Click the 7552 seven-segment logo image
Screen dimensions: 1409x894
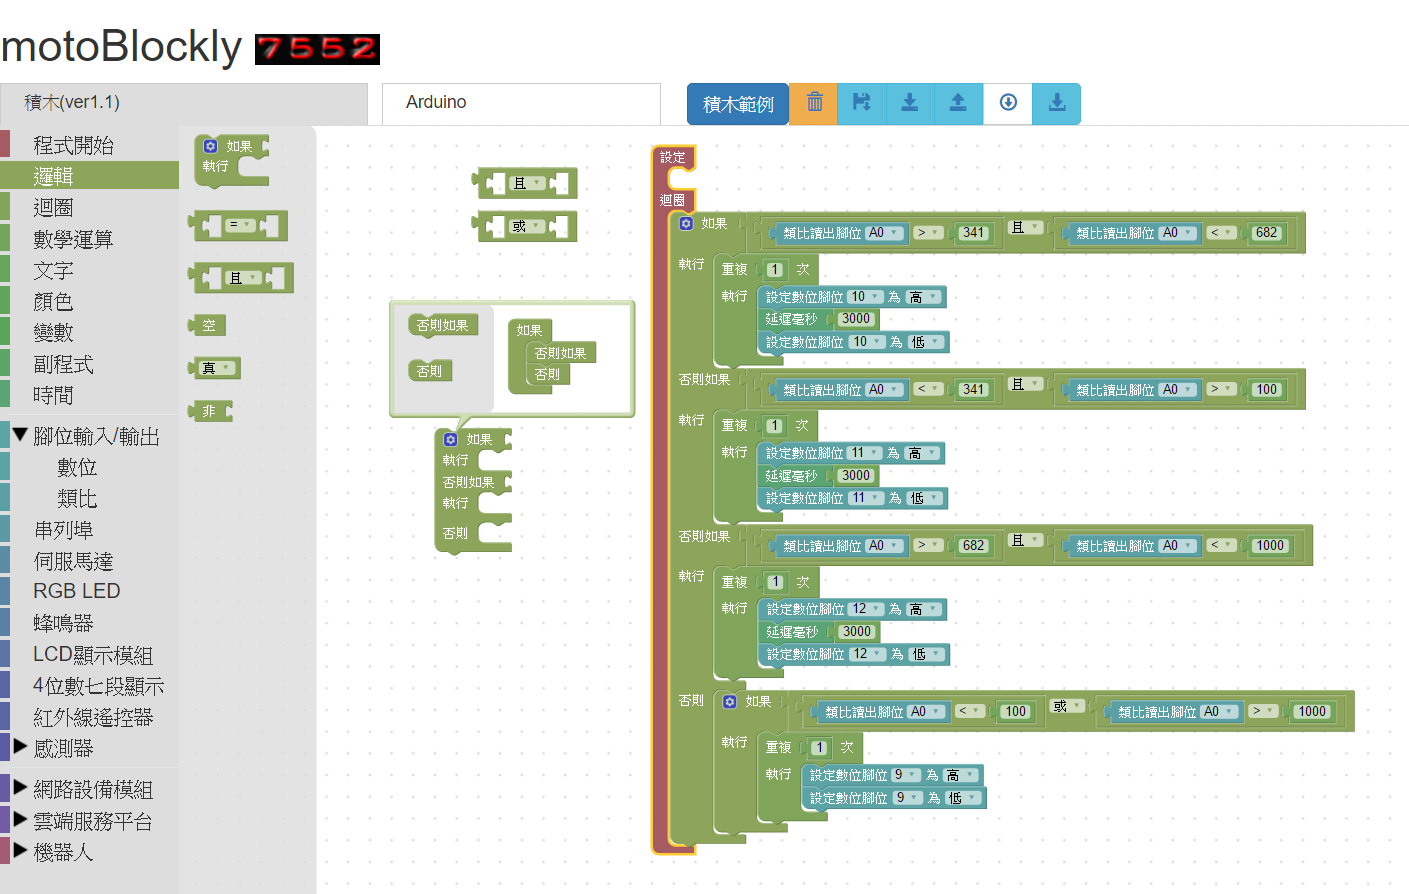point(317,49)
